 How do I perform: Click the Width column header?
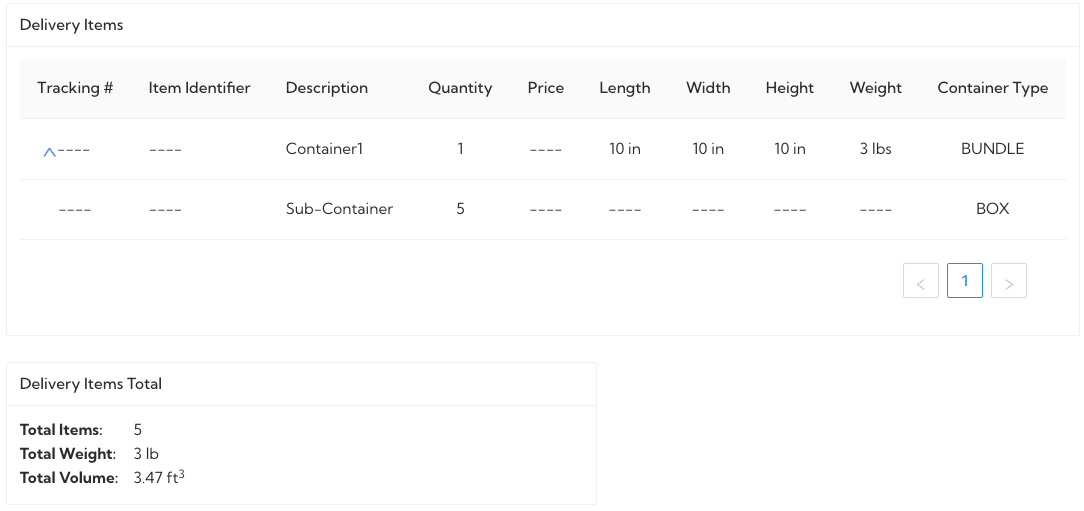[x=708, y=88]
